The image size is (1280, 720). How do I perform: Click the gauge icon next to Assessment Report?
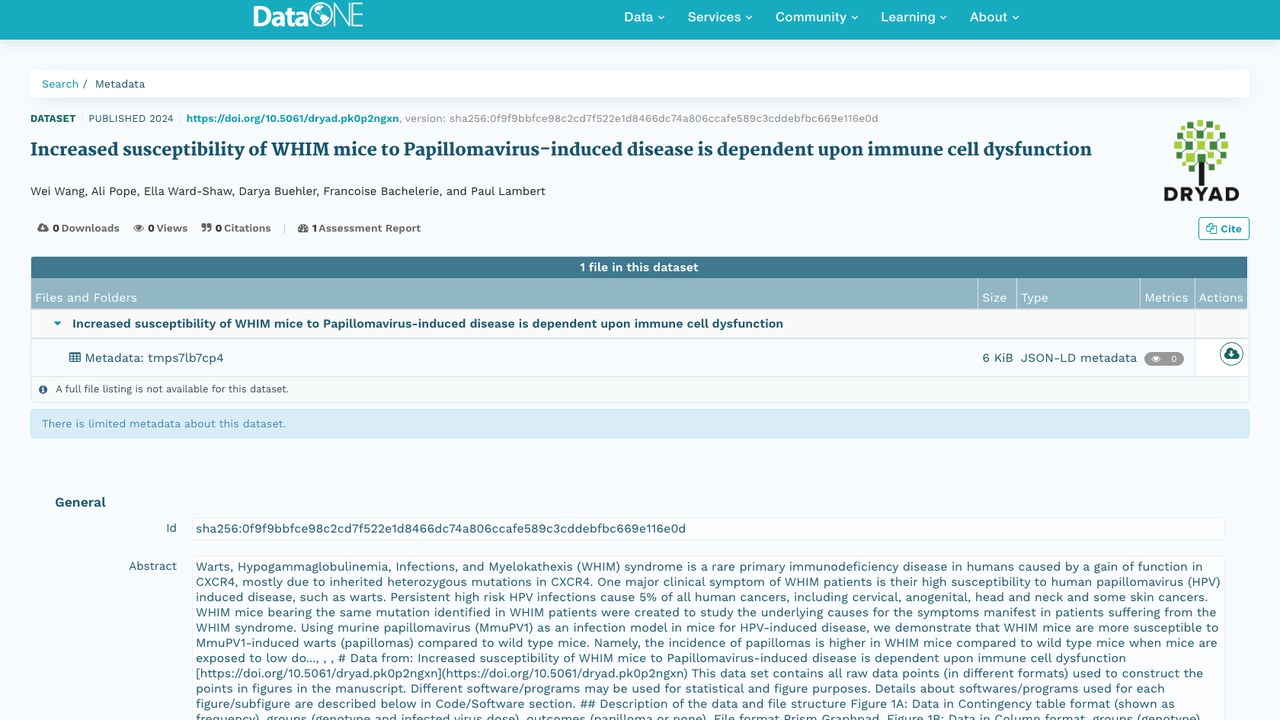coord(303,228)
